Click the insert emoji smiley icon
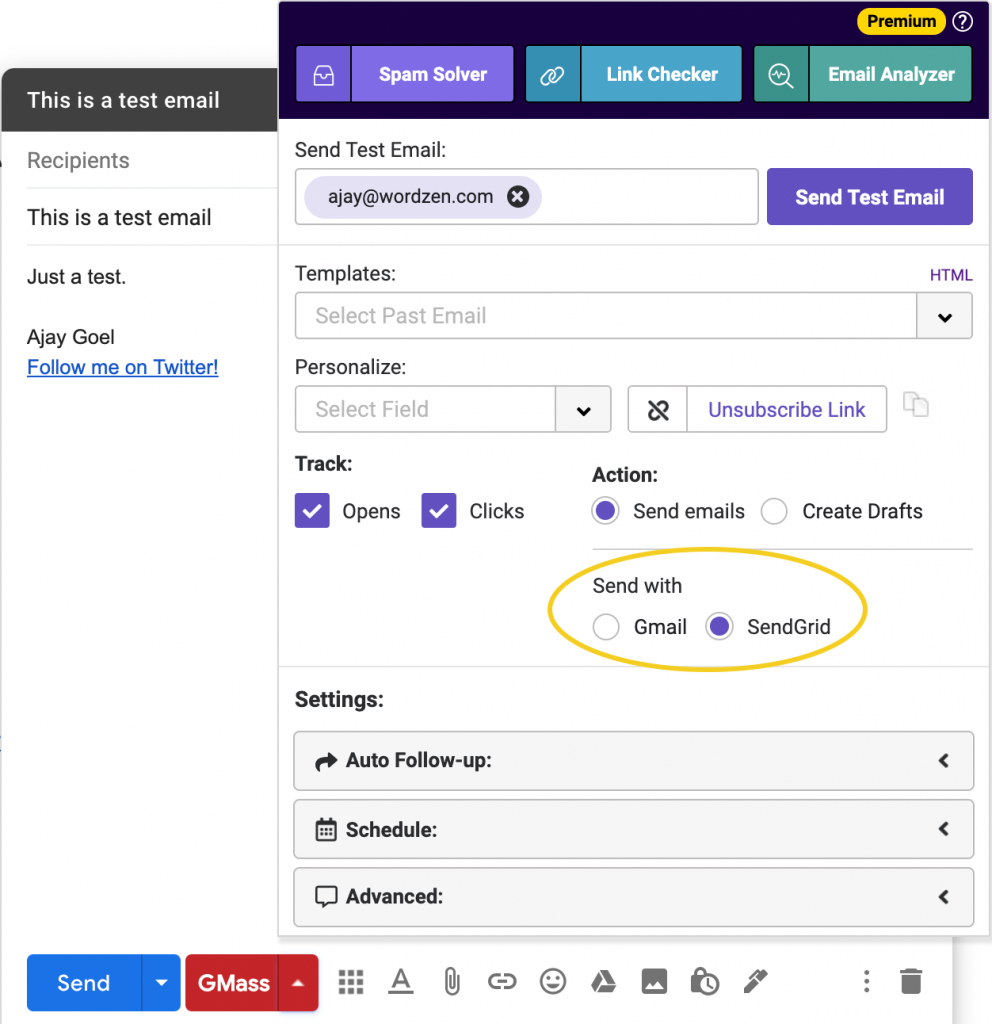 (x=552, y=982)
